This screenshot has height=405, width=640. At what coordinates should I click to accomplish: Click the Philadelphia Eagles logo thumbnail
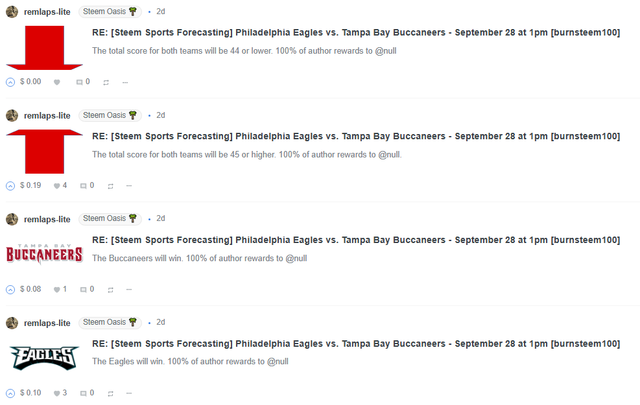tap(44, 358)
